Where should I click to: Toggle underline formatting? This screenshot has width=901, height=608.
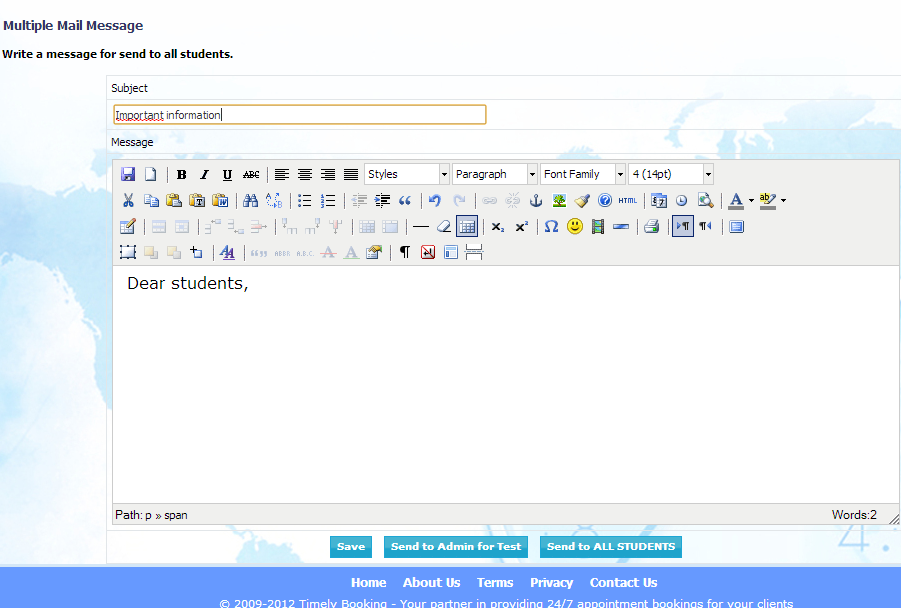[227, 174]
